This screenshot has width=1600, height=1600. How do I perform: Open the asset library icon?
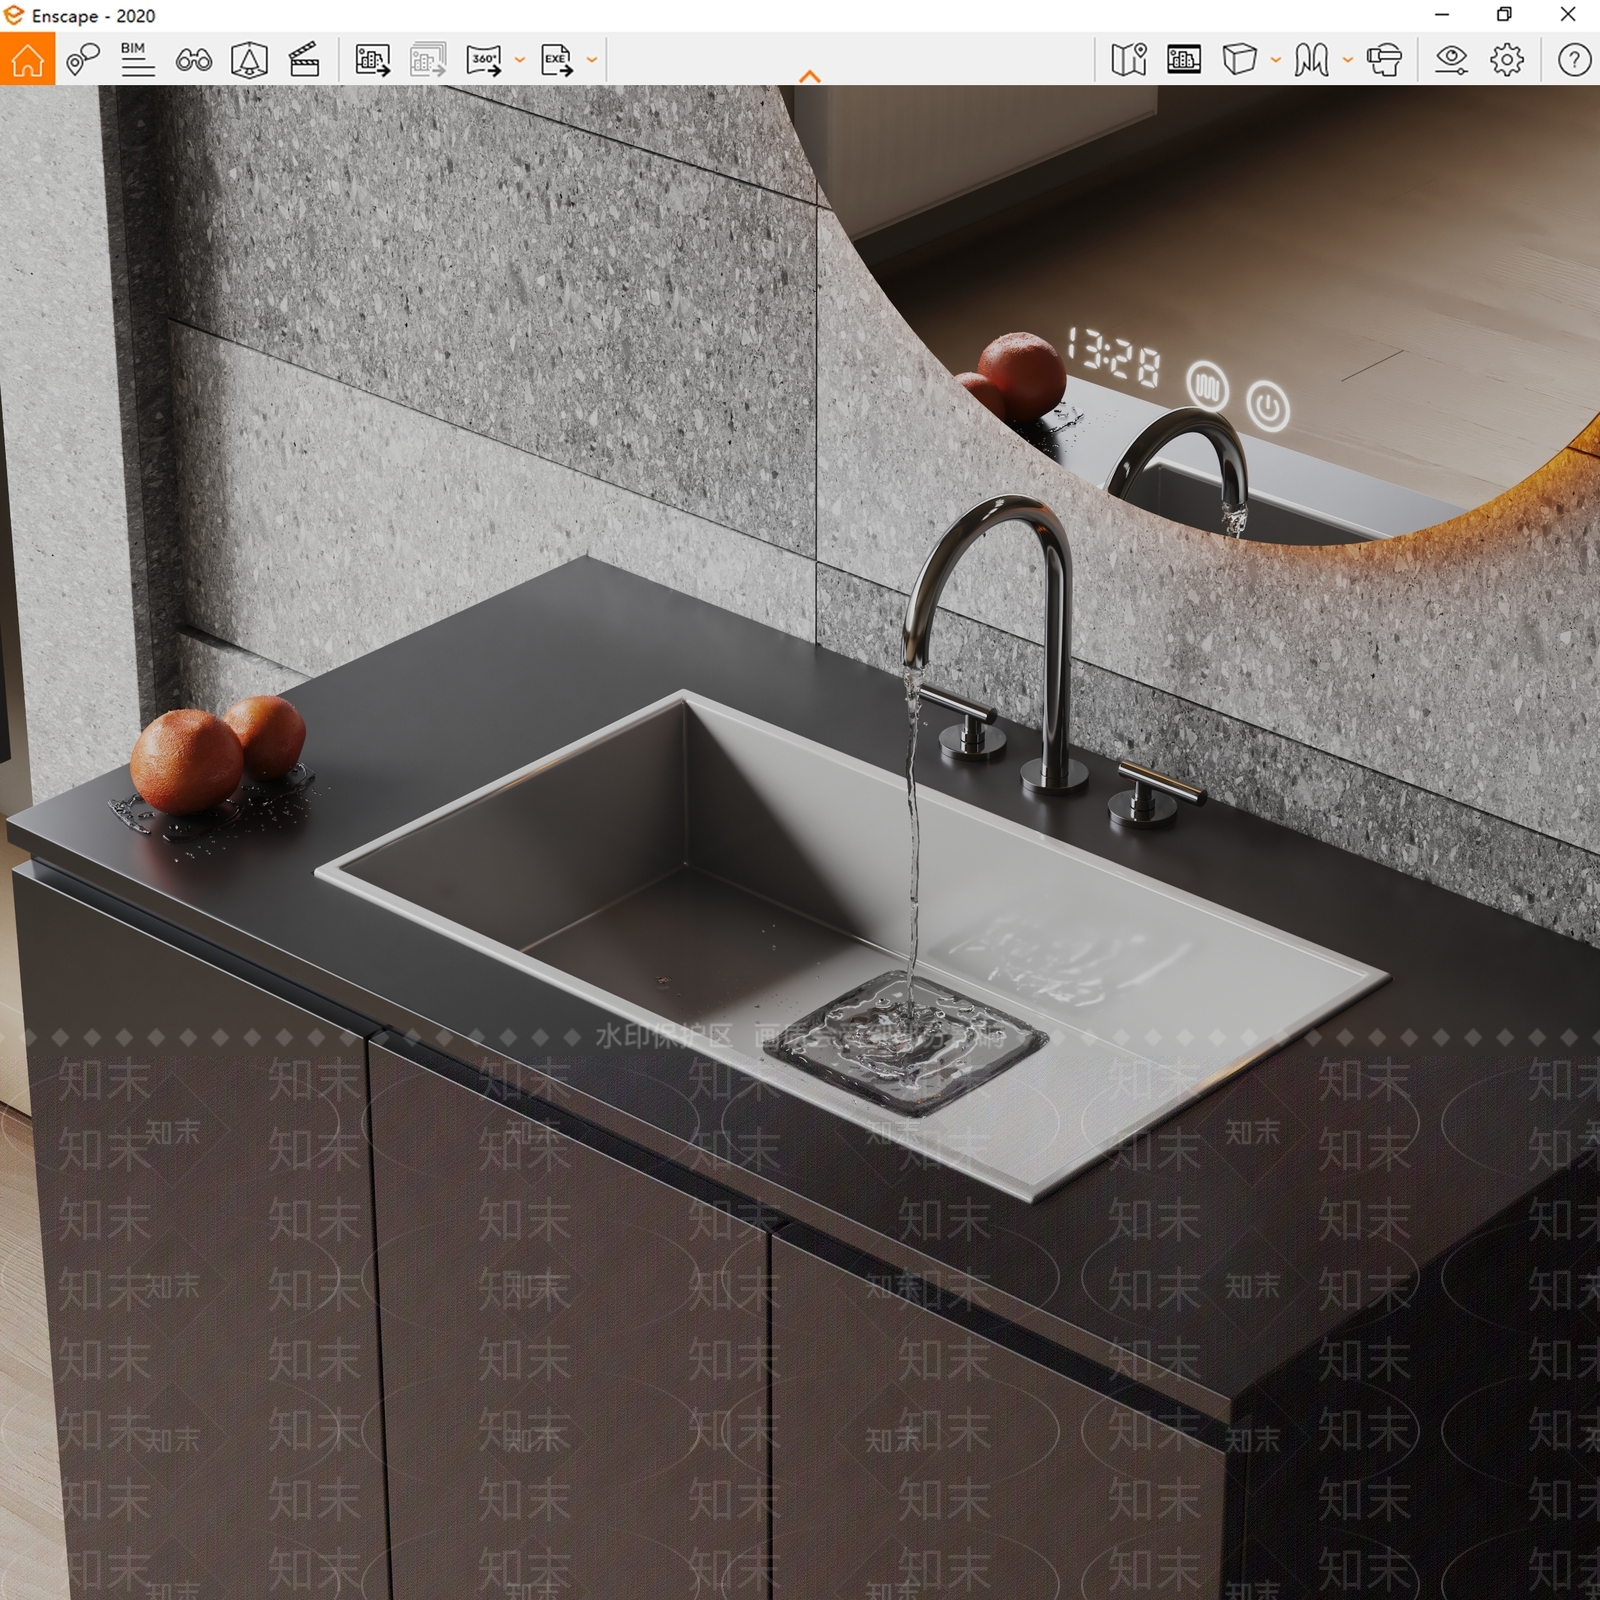1184,60
